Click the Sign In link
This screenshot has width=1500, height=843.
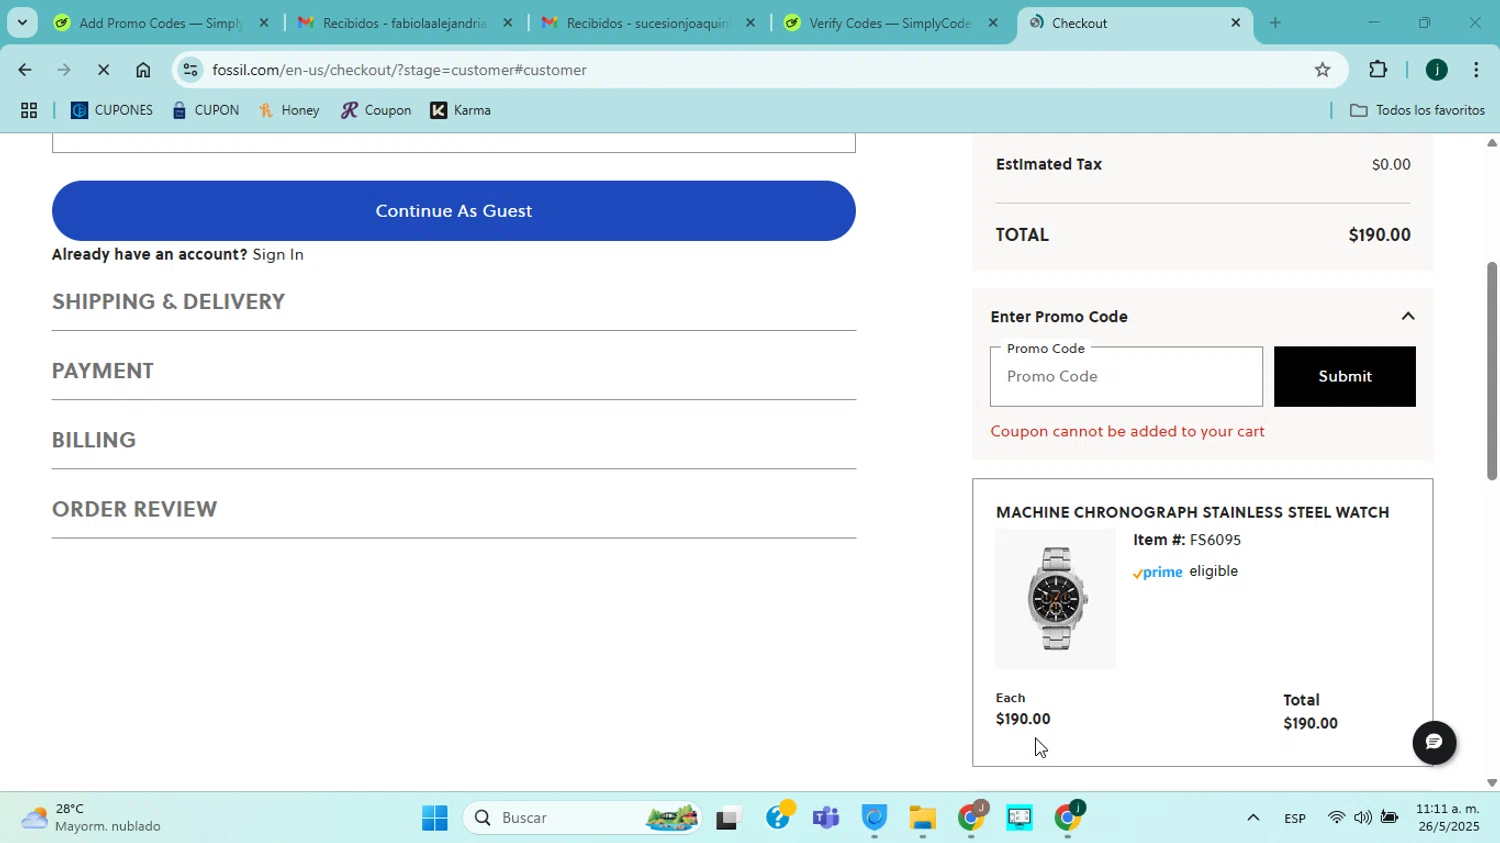tap(278, 254)
